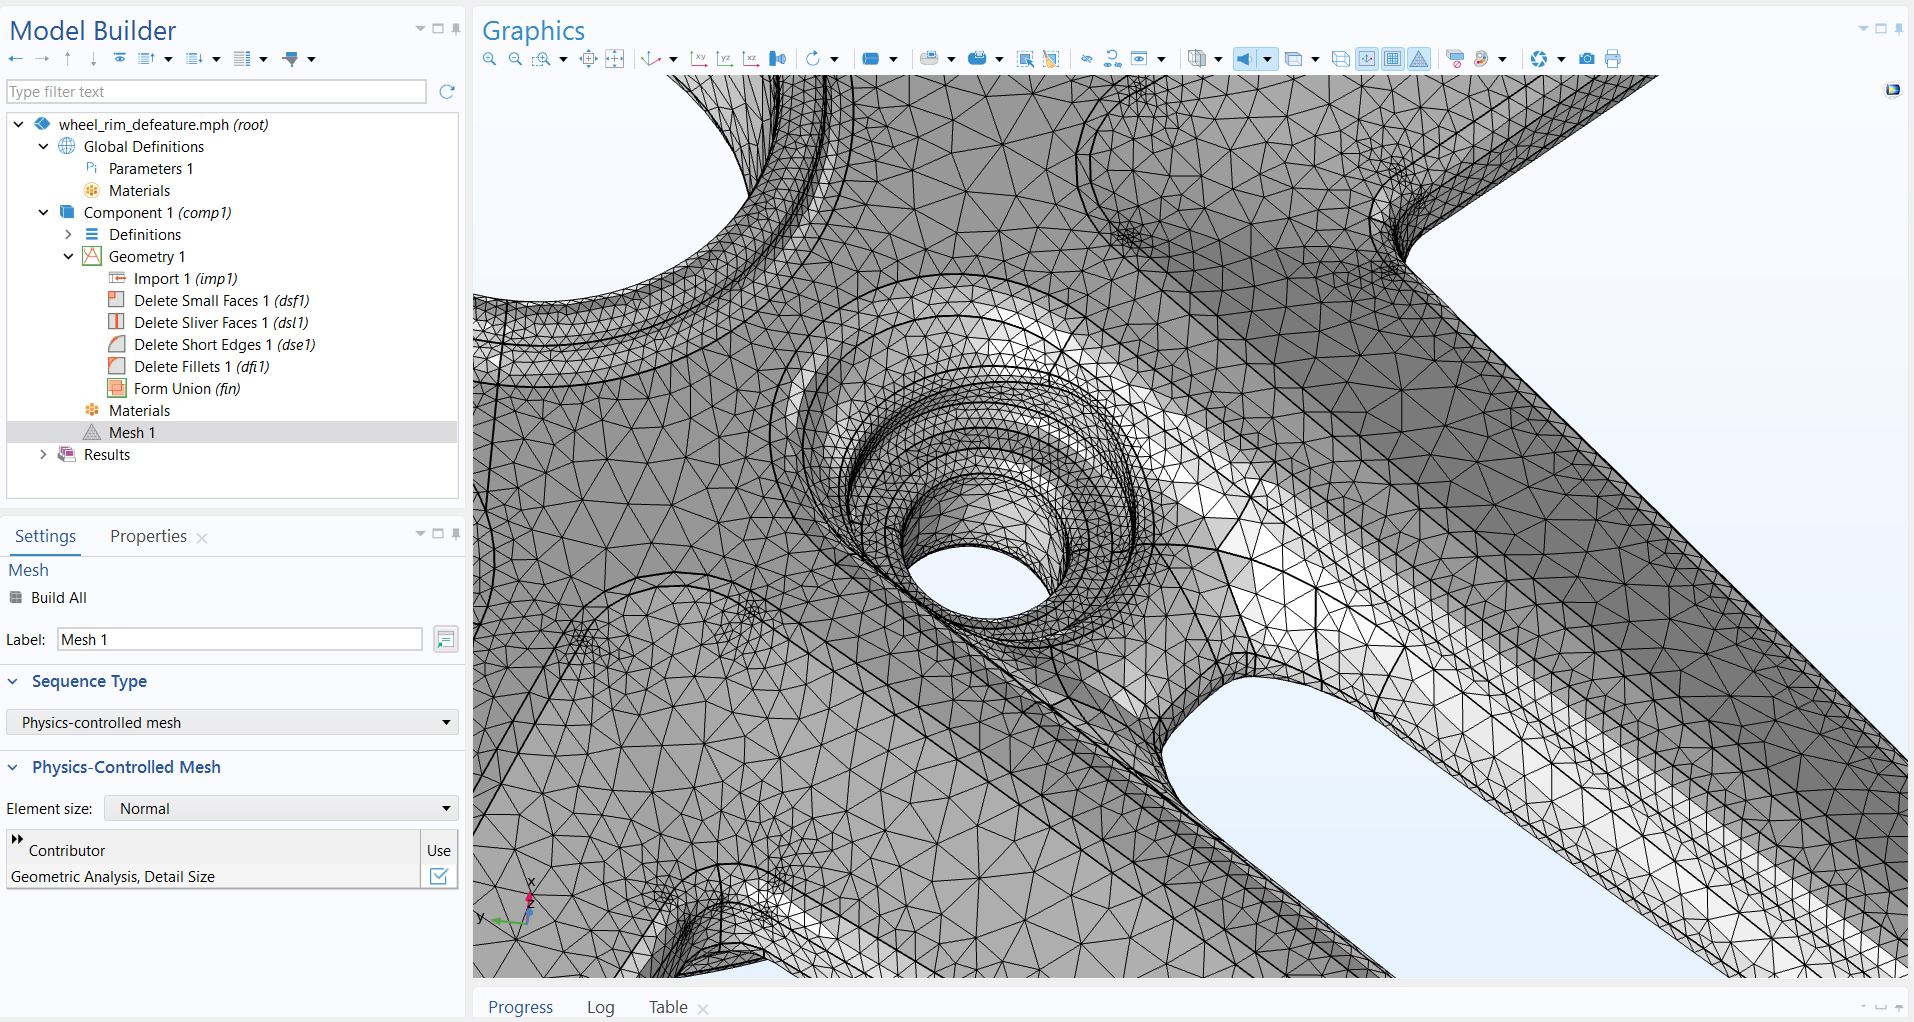Toggle the wireframe rendering icon
This screenshot has width=1914, height=1022.
click(x=1341, y=59)
